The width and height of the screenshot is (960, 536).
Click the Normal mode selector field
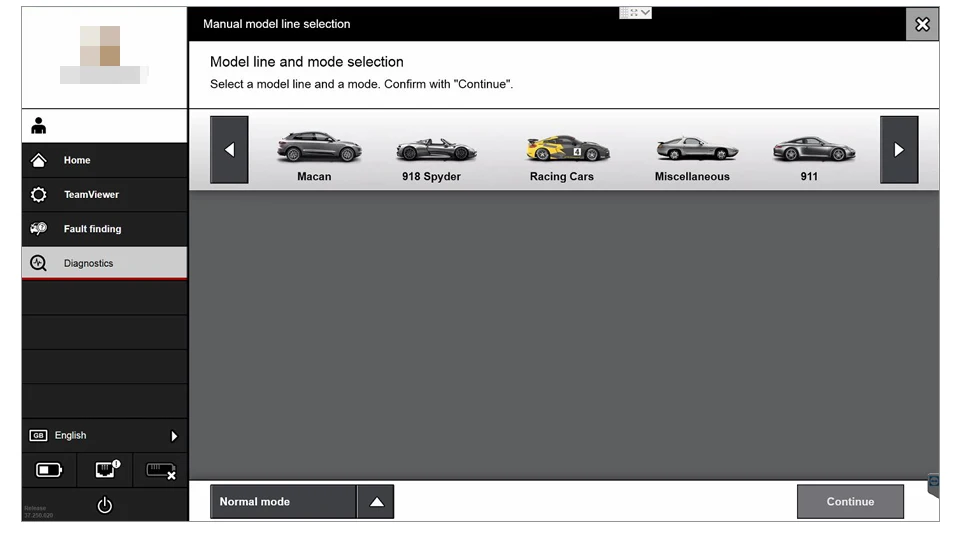[x=283, y=502]
